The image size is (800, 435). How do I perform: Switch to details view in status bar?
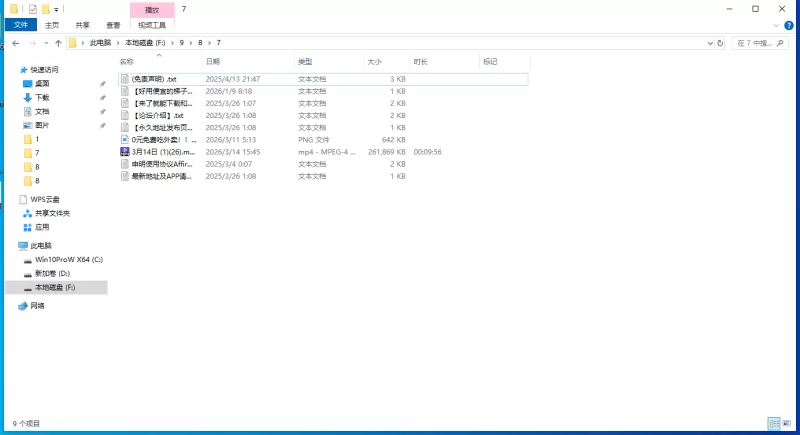(774, 424)
